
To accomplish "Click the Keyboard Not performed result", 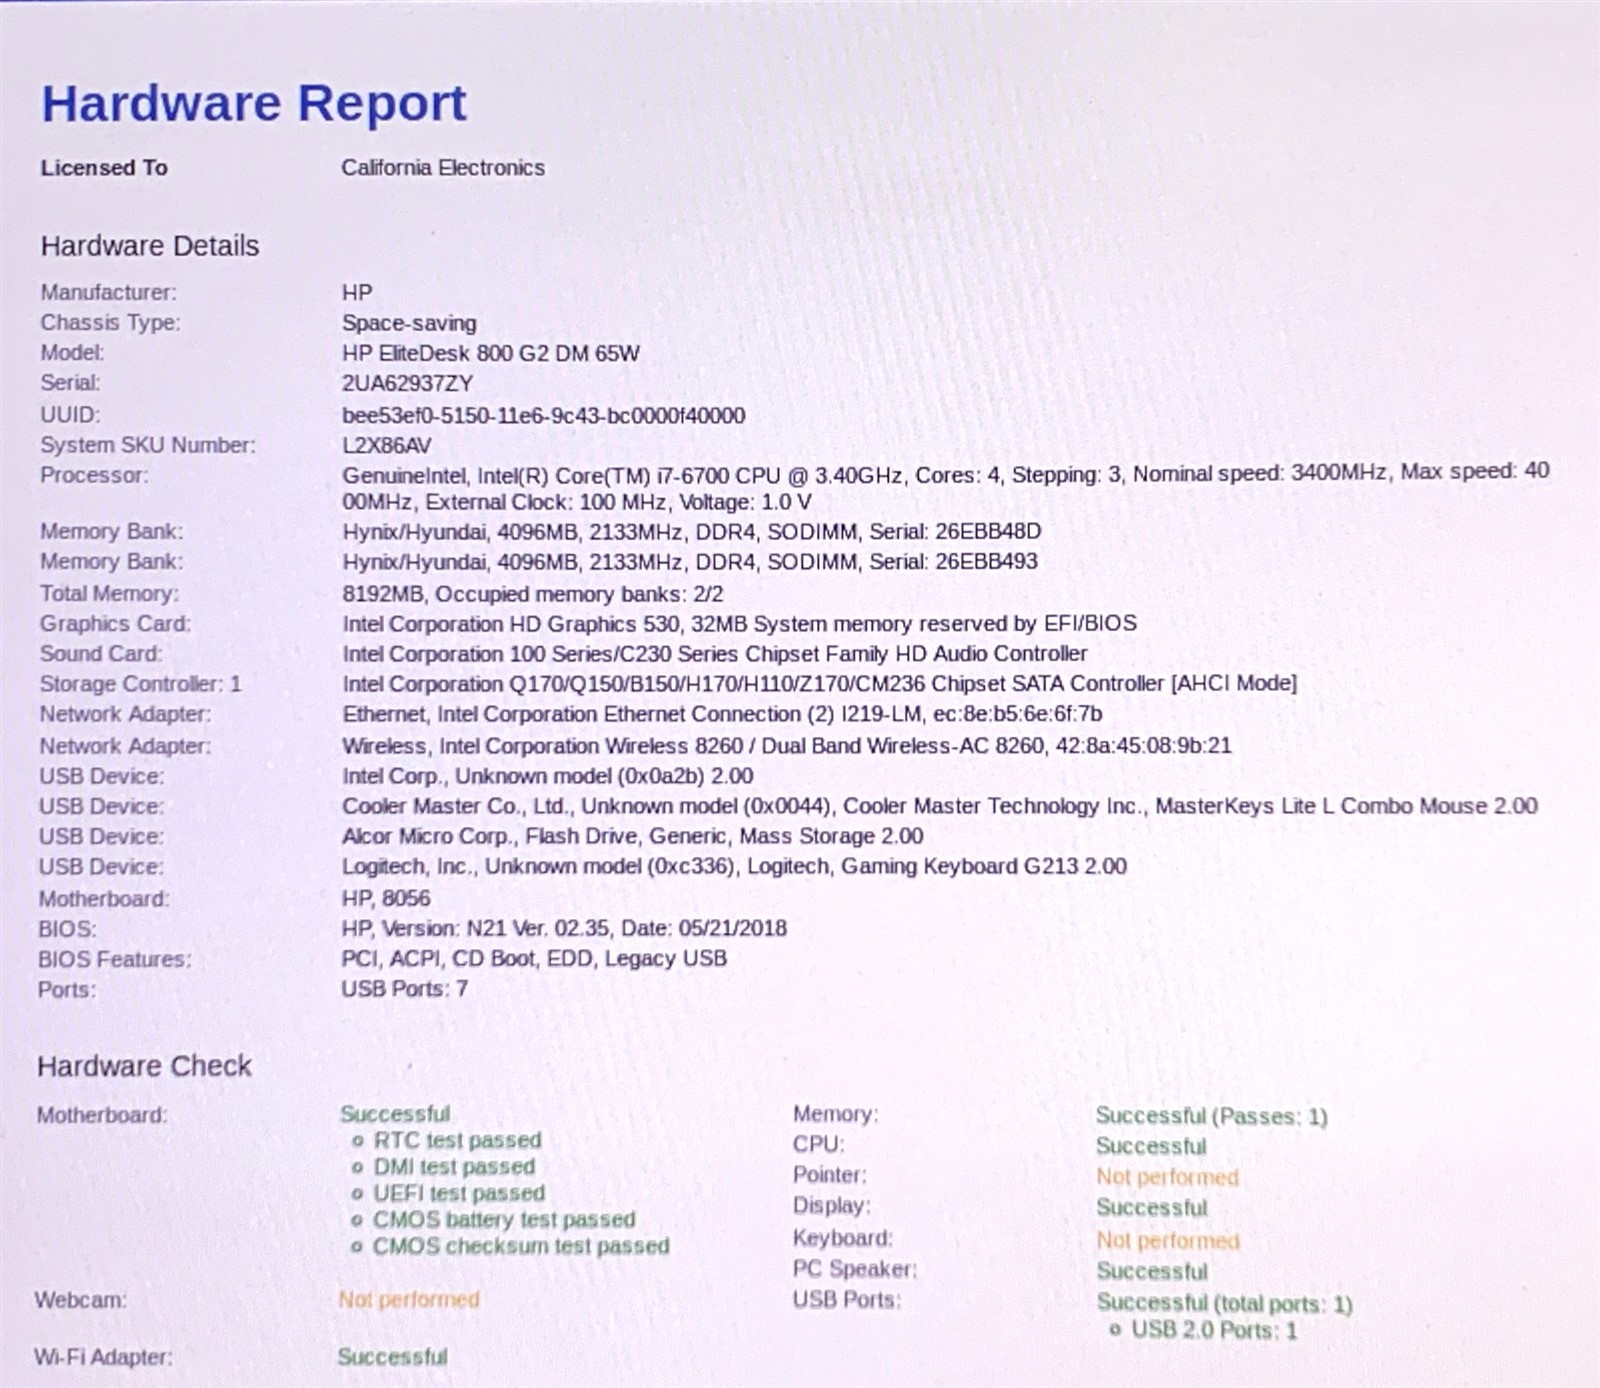I will click(1168, 1240).
